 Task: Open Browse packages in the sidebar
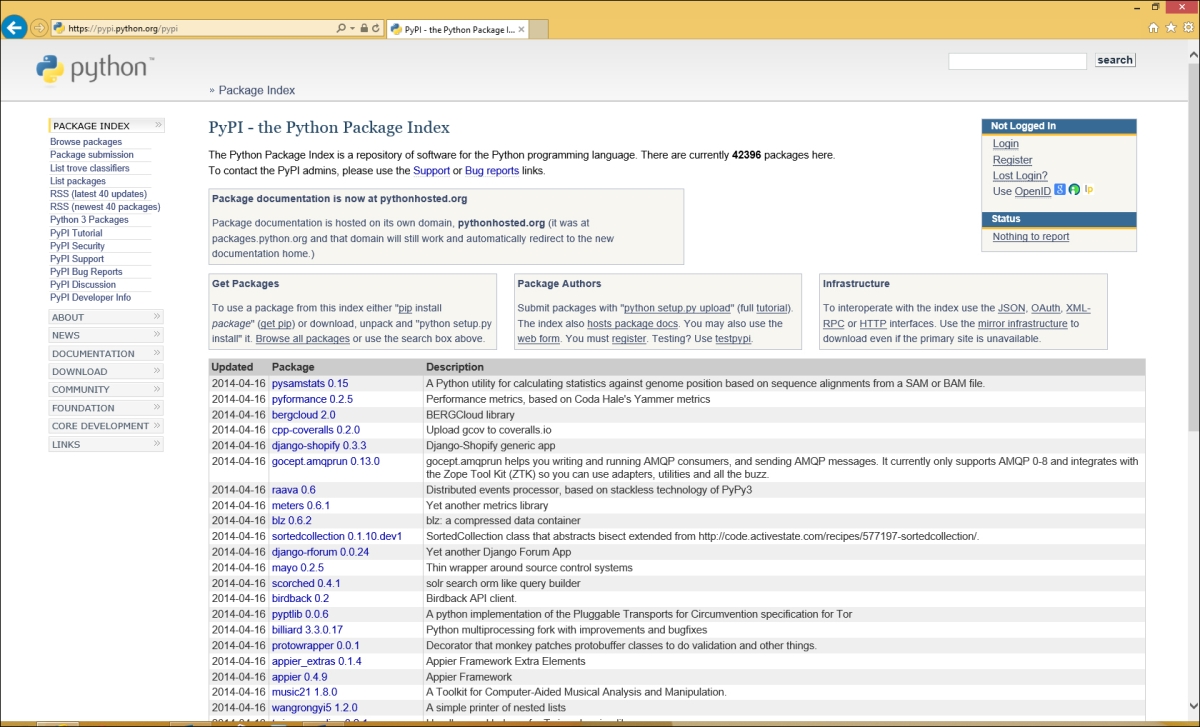coord(86,142)
